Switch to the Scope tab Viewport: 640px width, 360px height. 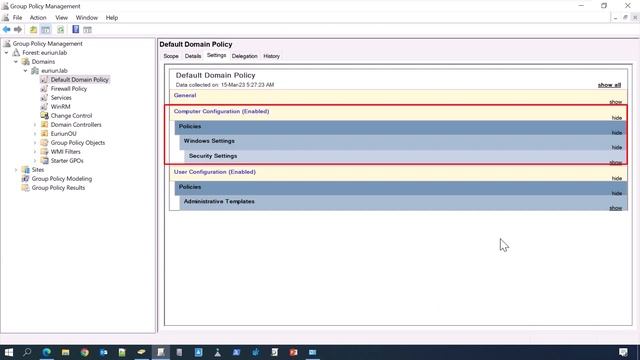tap(171, 56)
